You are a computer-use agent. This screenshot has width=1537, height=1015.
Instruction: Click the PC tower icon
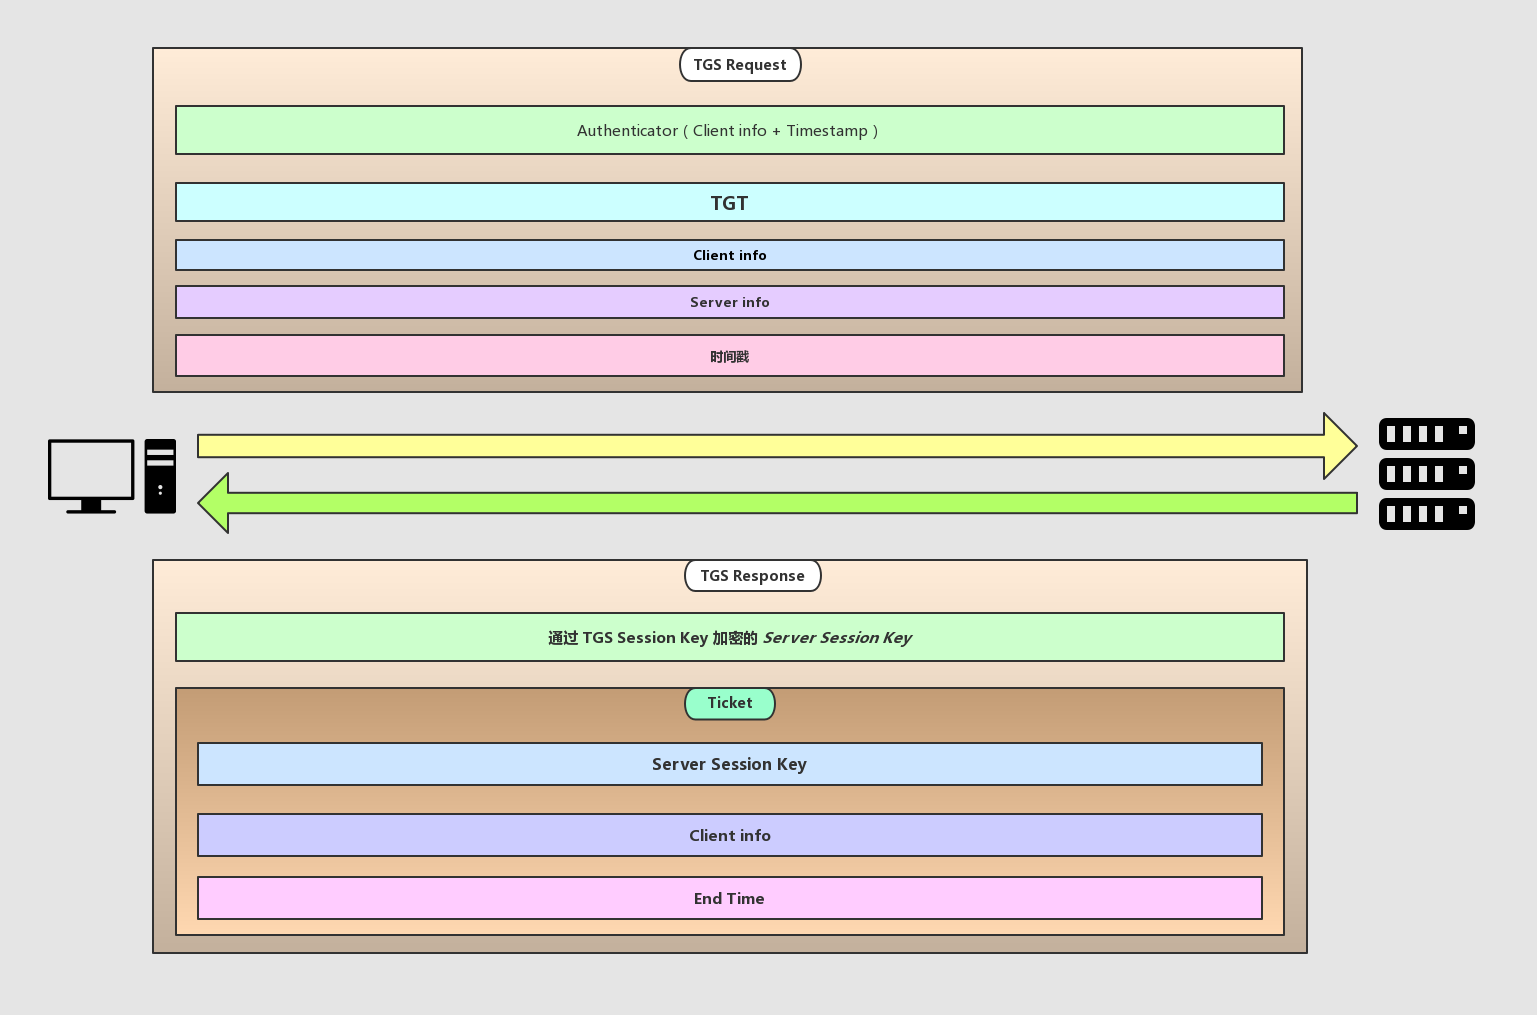point(160,476)
